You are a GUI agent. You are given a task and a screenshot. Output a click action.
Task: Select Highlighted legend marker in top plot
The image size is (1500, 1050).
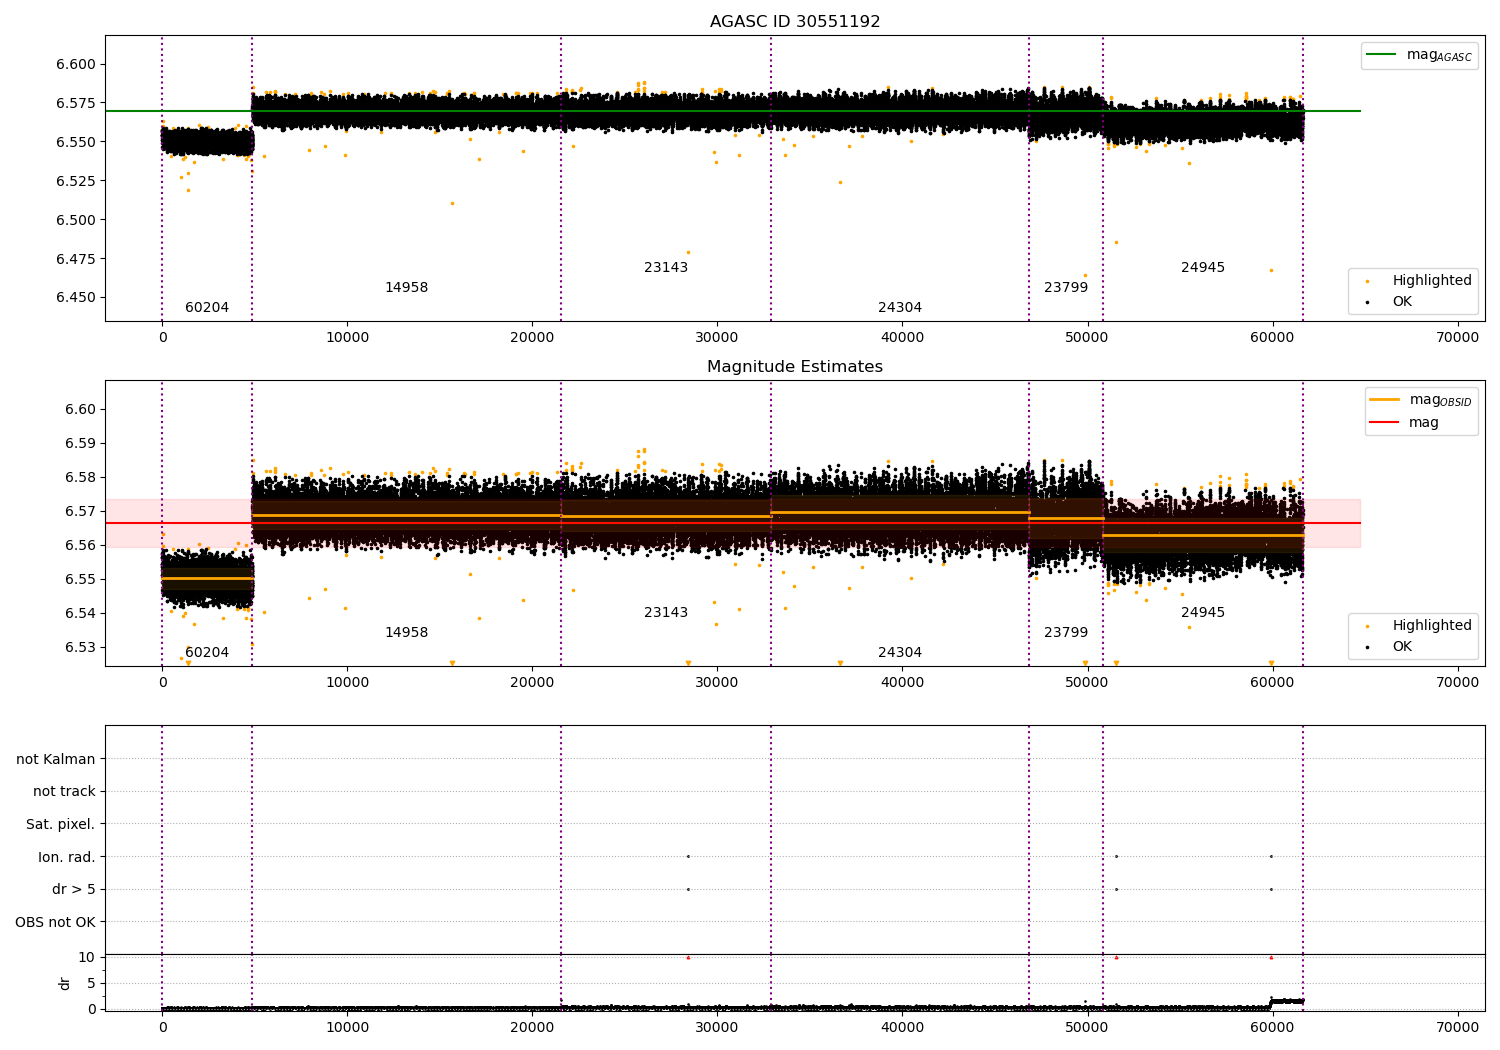coord(1367,281)
